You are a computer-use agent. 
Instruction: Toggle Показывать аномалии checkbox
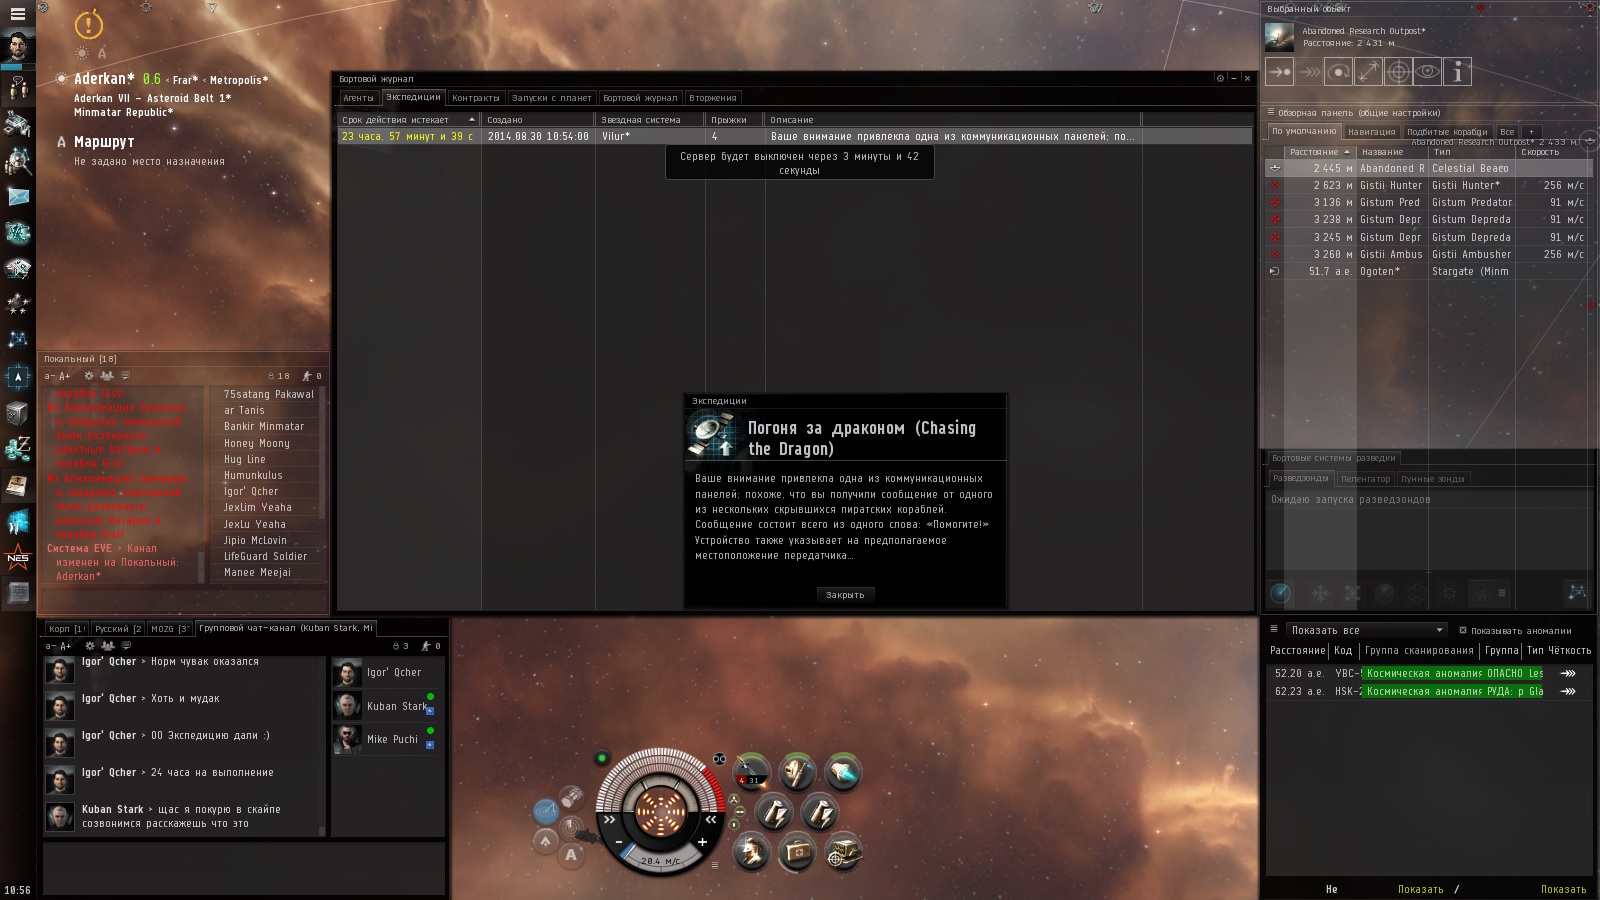click(1463, 631)
